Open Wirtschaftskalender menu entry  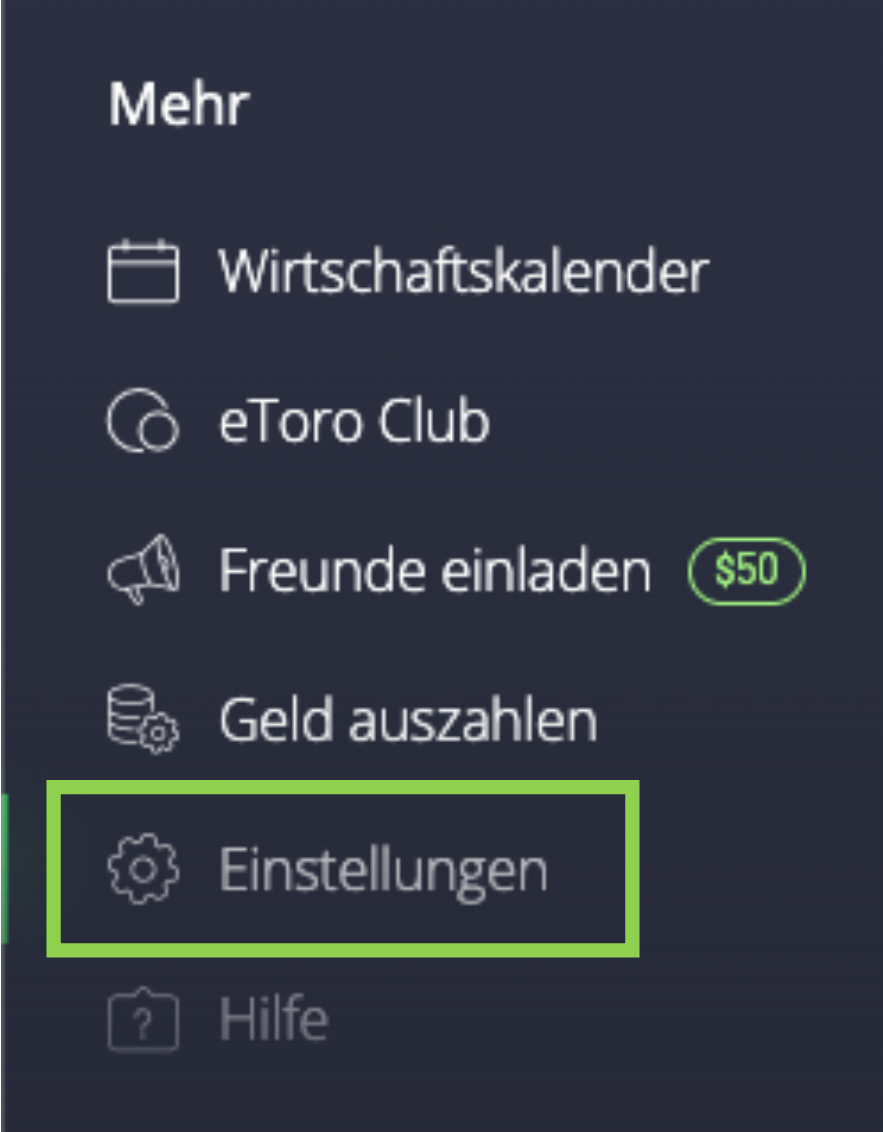pyautogui.click(x=409, y=271)
